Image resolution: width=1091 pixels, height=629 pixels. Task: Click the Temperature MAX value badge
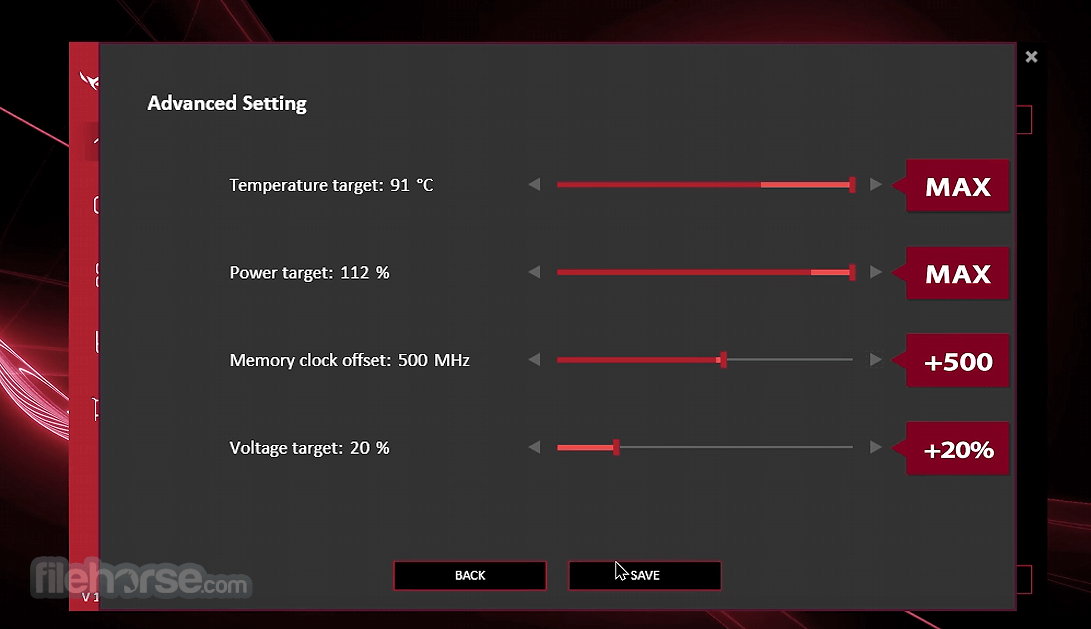(957, 186)
